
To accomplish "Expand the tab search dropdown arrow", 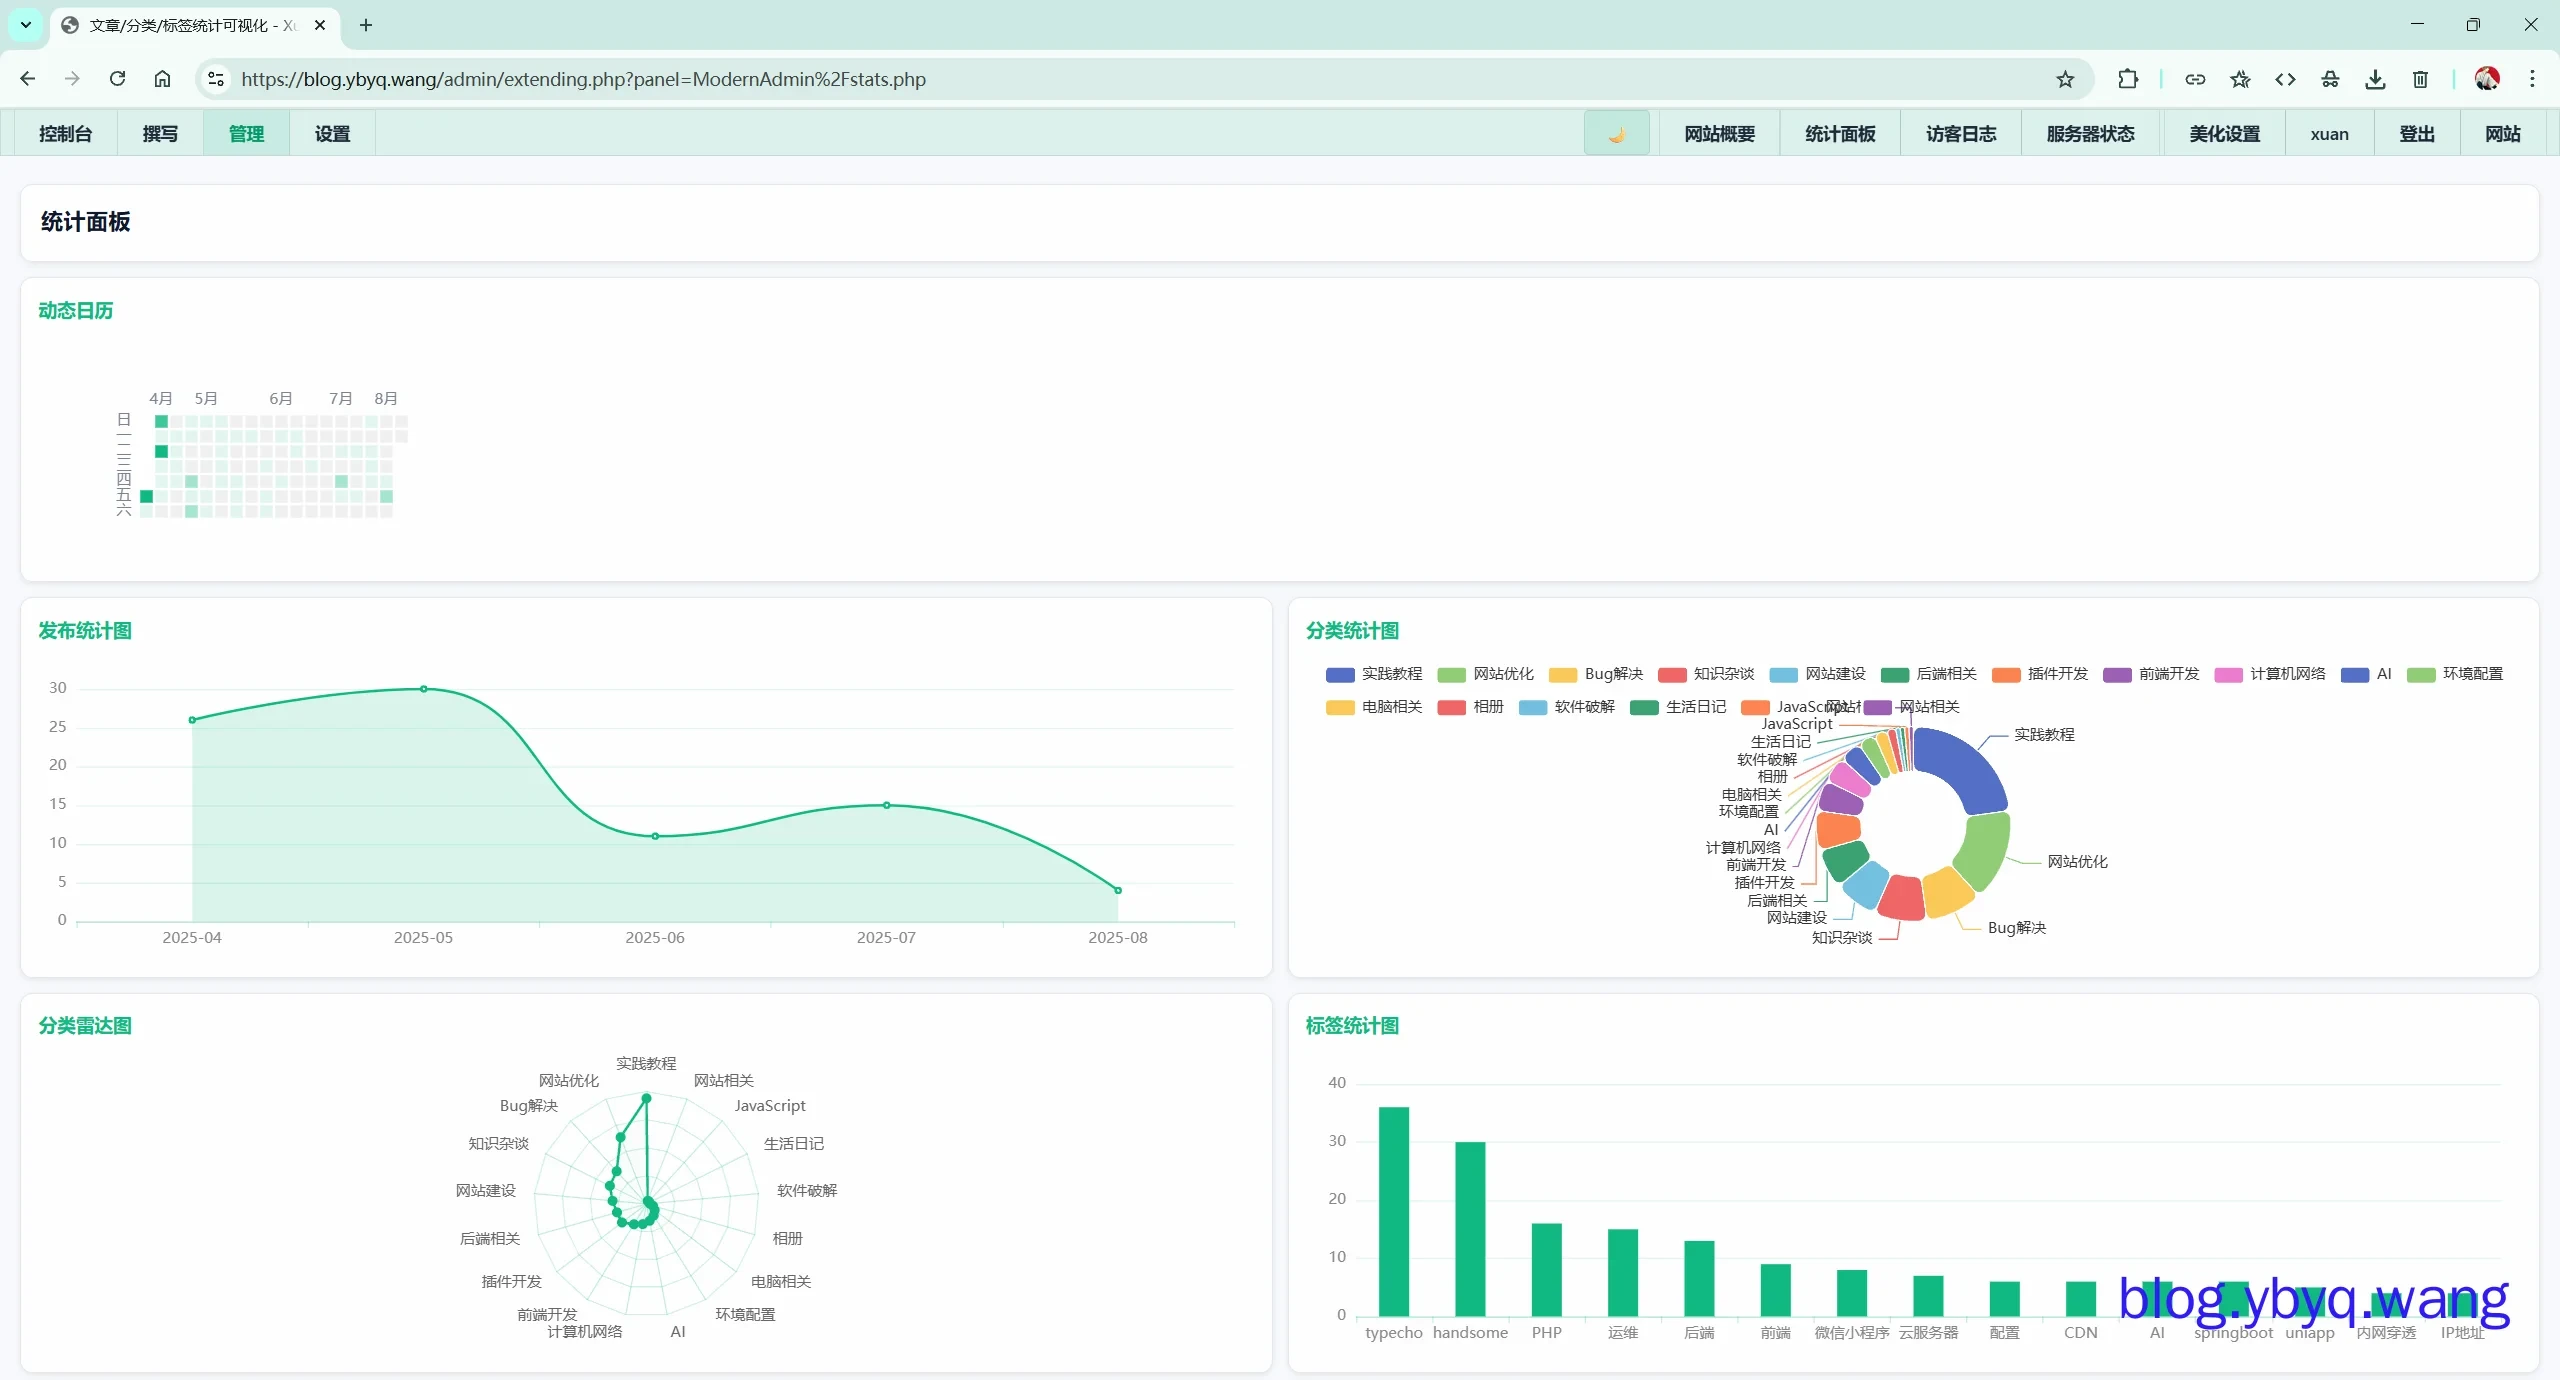I will click(26, 25).
